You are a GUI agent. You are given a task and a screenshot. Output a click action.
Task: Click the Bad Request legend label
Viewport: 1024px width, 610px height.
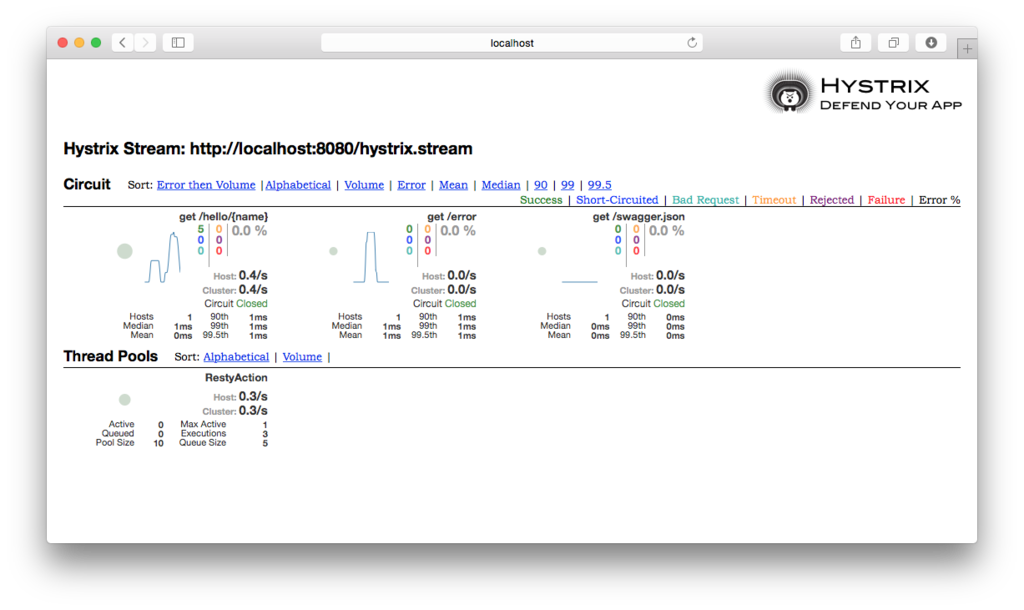[705, 200]
